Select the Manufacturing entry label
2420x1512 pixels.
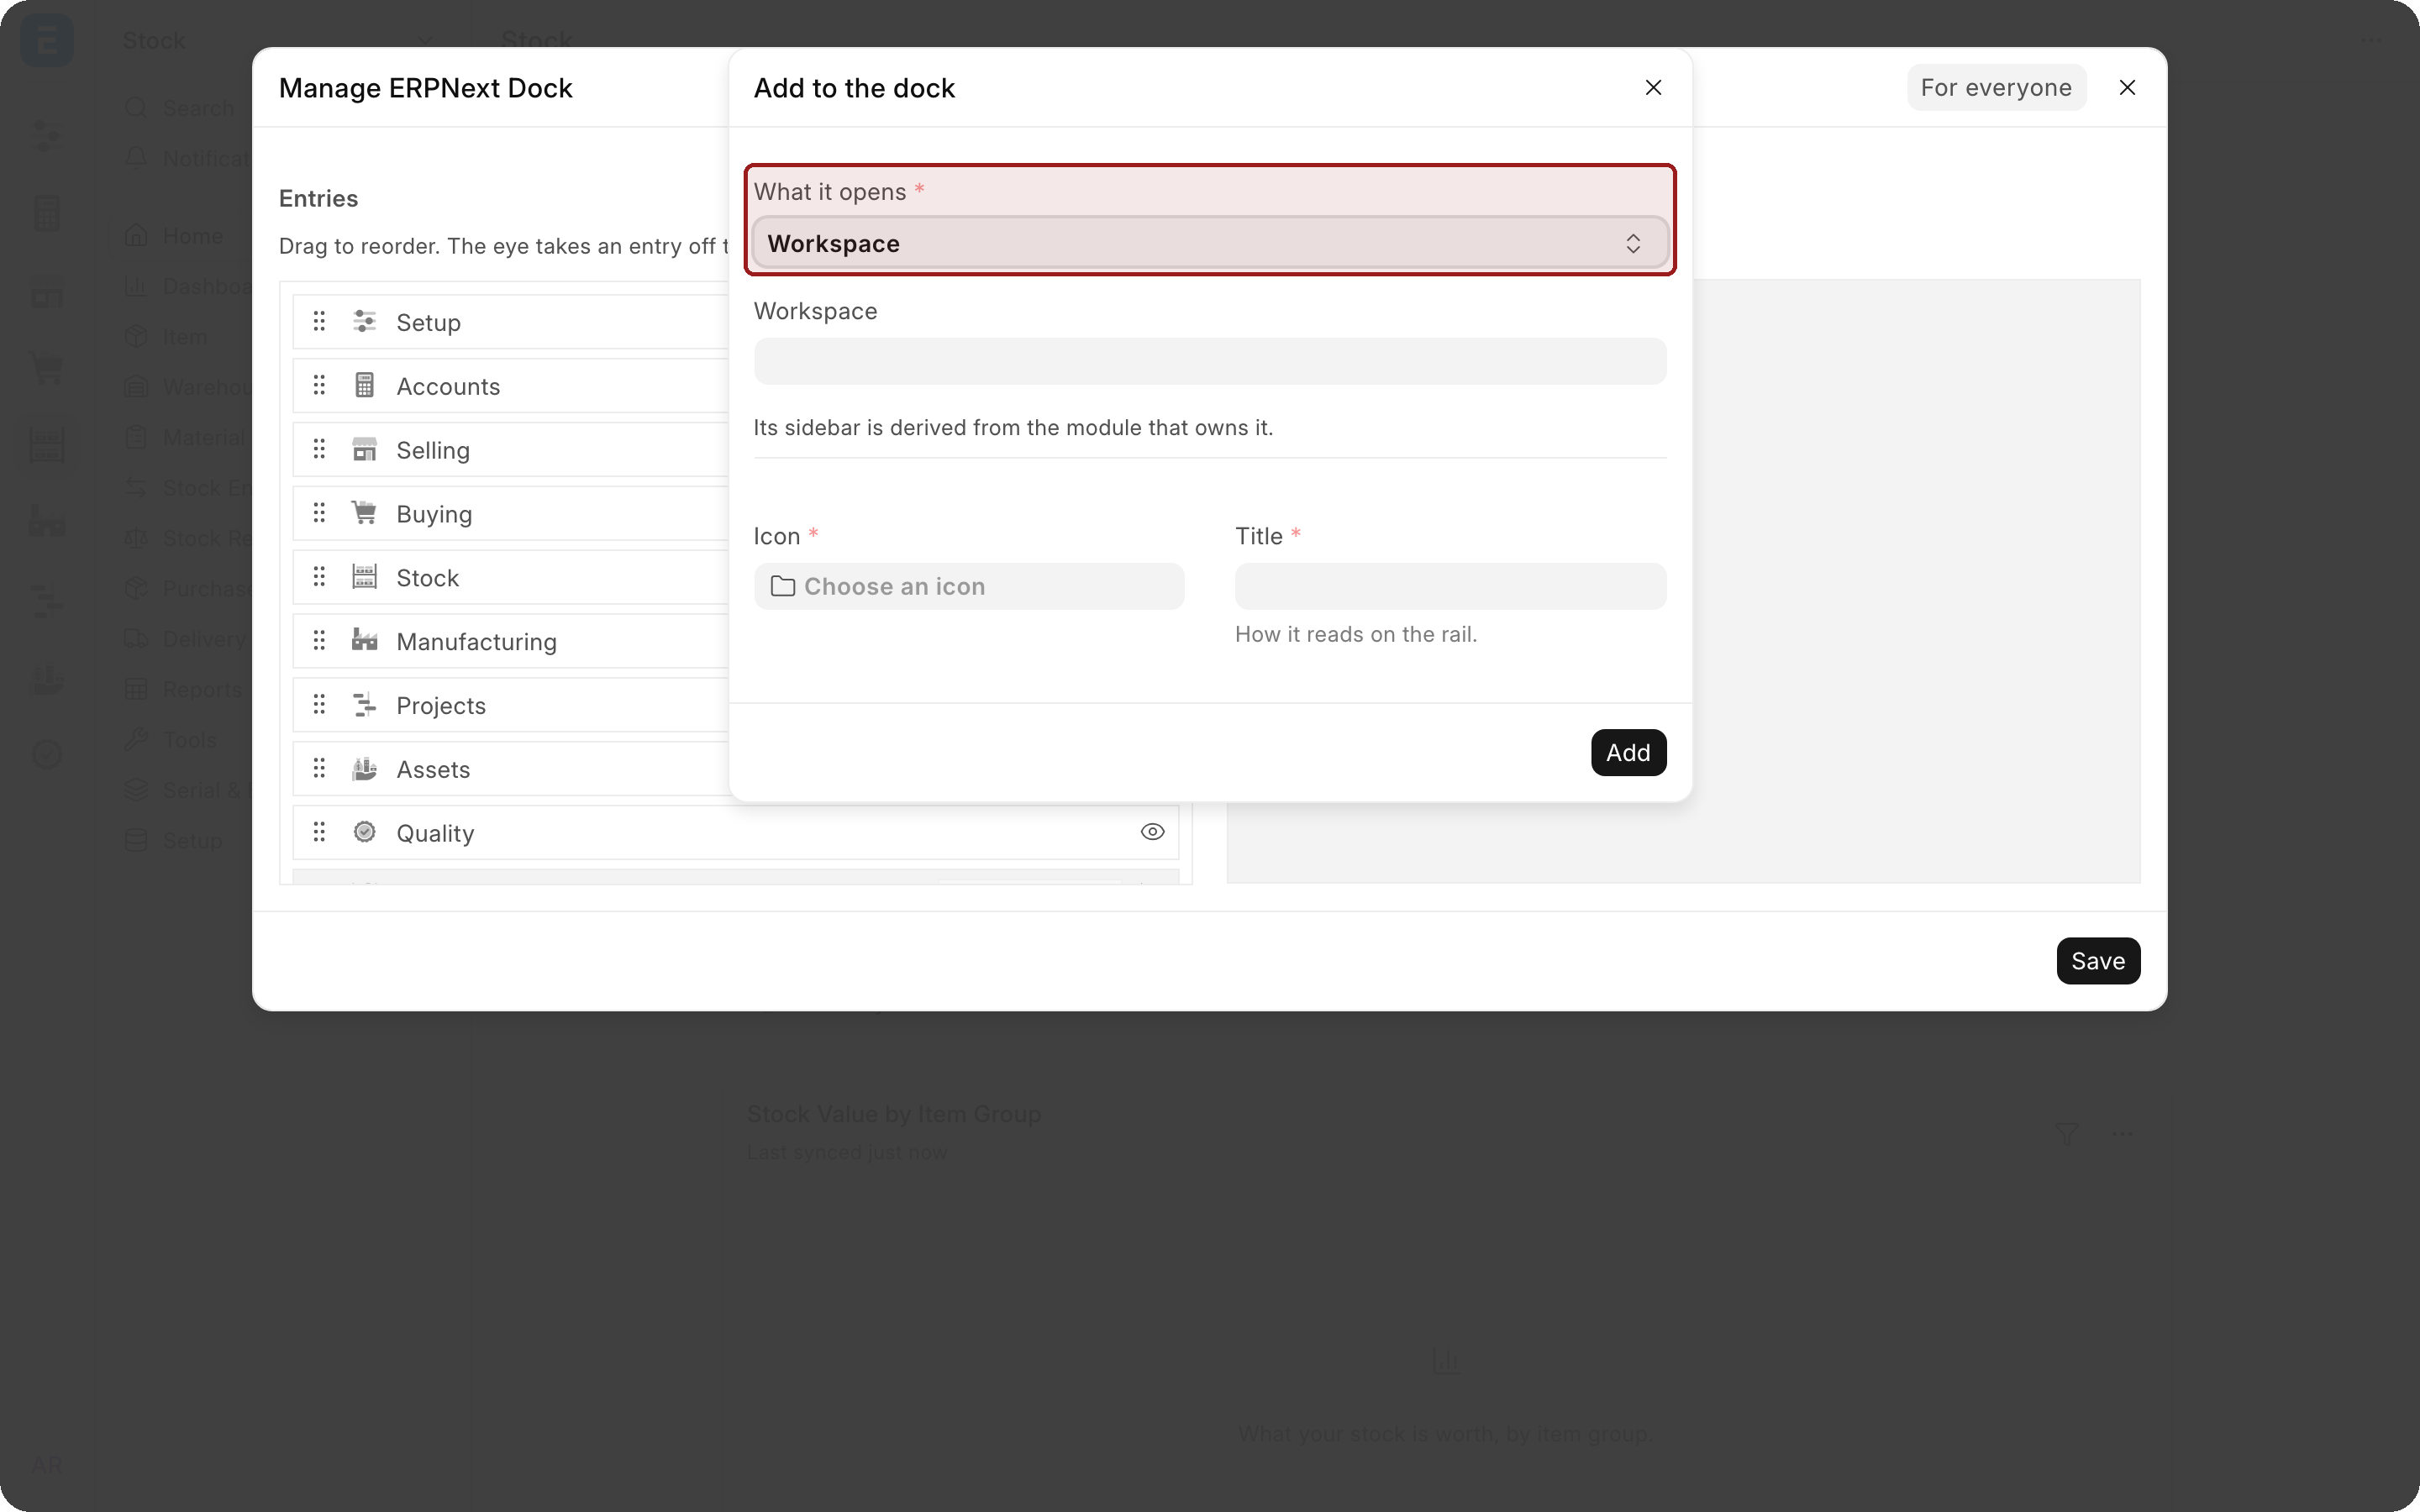coord(476,642)
